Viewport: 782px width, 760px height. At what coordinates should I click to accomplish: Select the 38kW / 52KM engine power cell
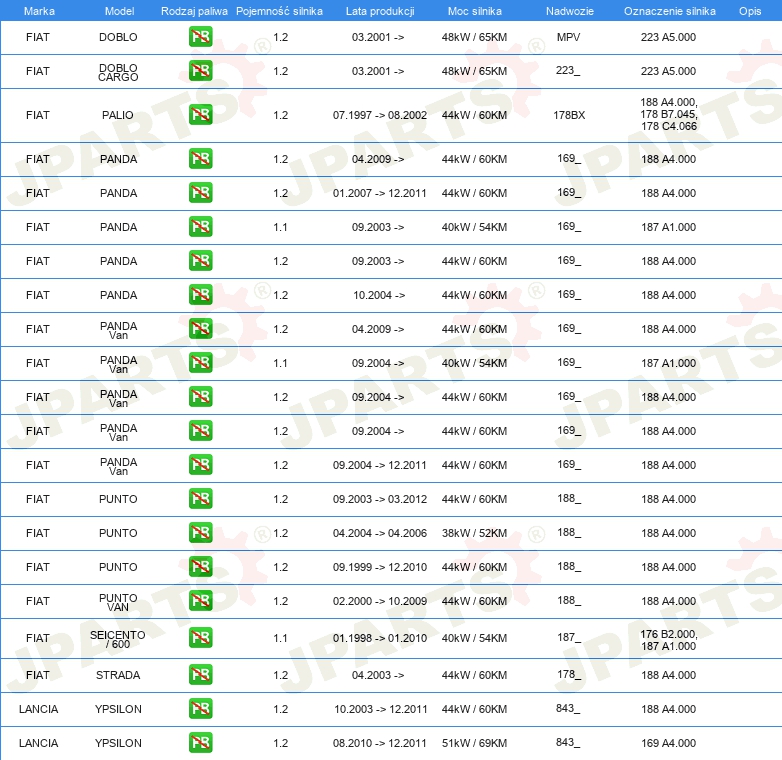click(474, 533)
